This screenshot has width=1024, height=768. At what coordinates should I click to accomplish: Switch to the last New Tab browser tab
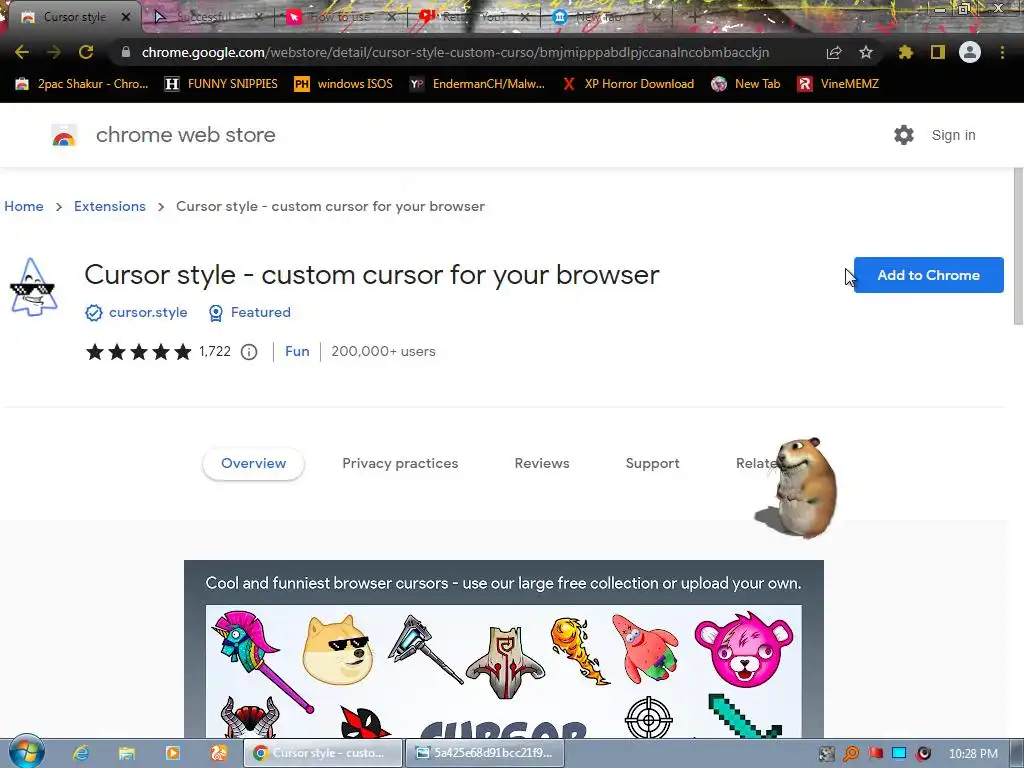click(606, 17)
